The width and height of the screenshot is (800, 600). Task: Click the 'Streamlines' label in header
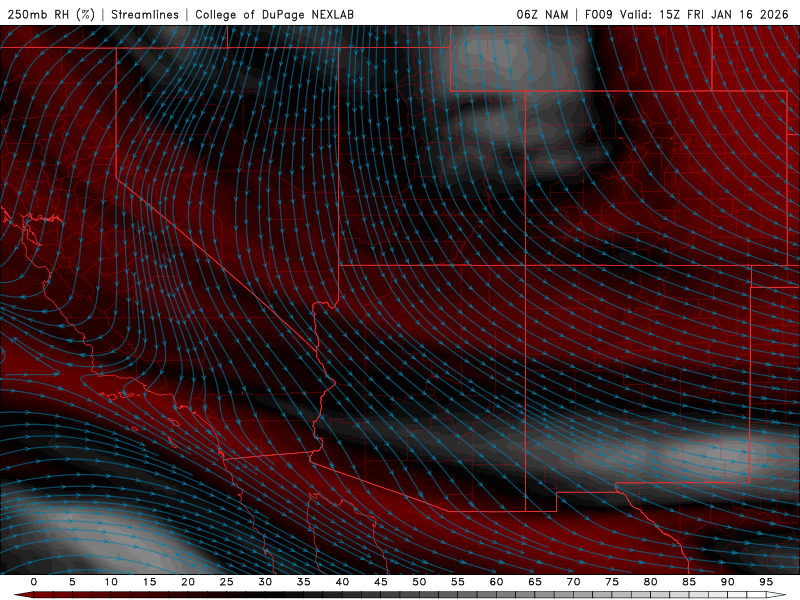tap(145, 14)
